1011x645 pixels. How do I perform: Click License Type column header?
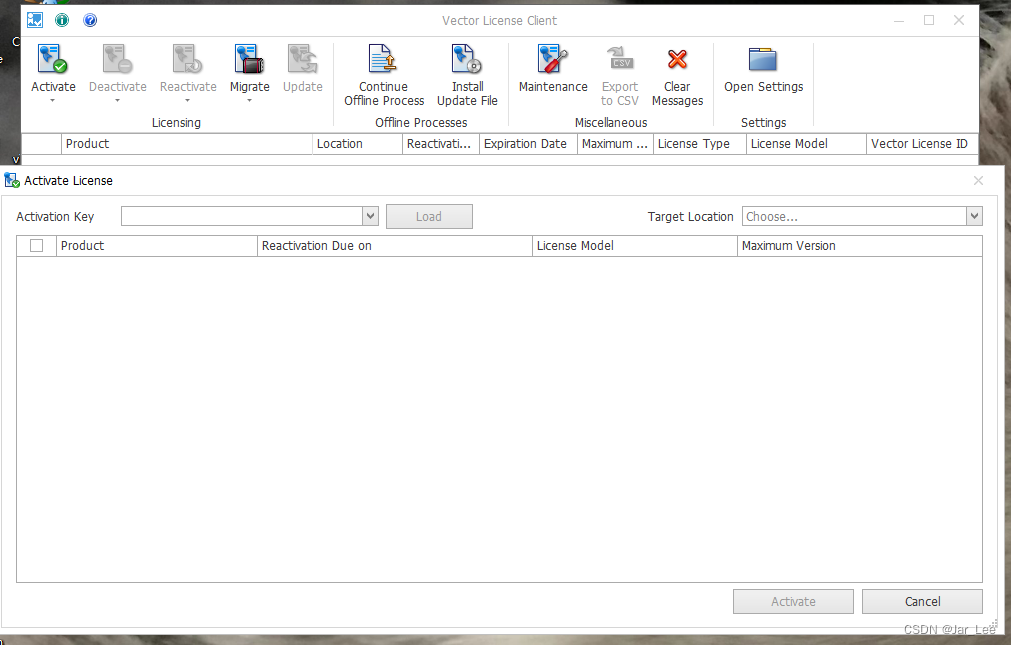click(x=700, y=144)
